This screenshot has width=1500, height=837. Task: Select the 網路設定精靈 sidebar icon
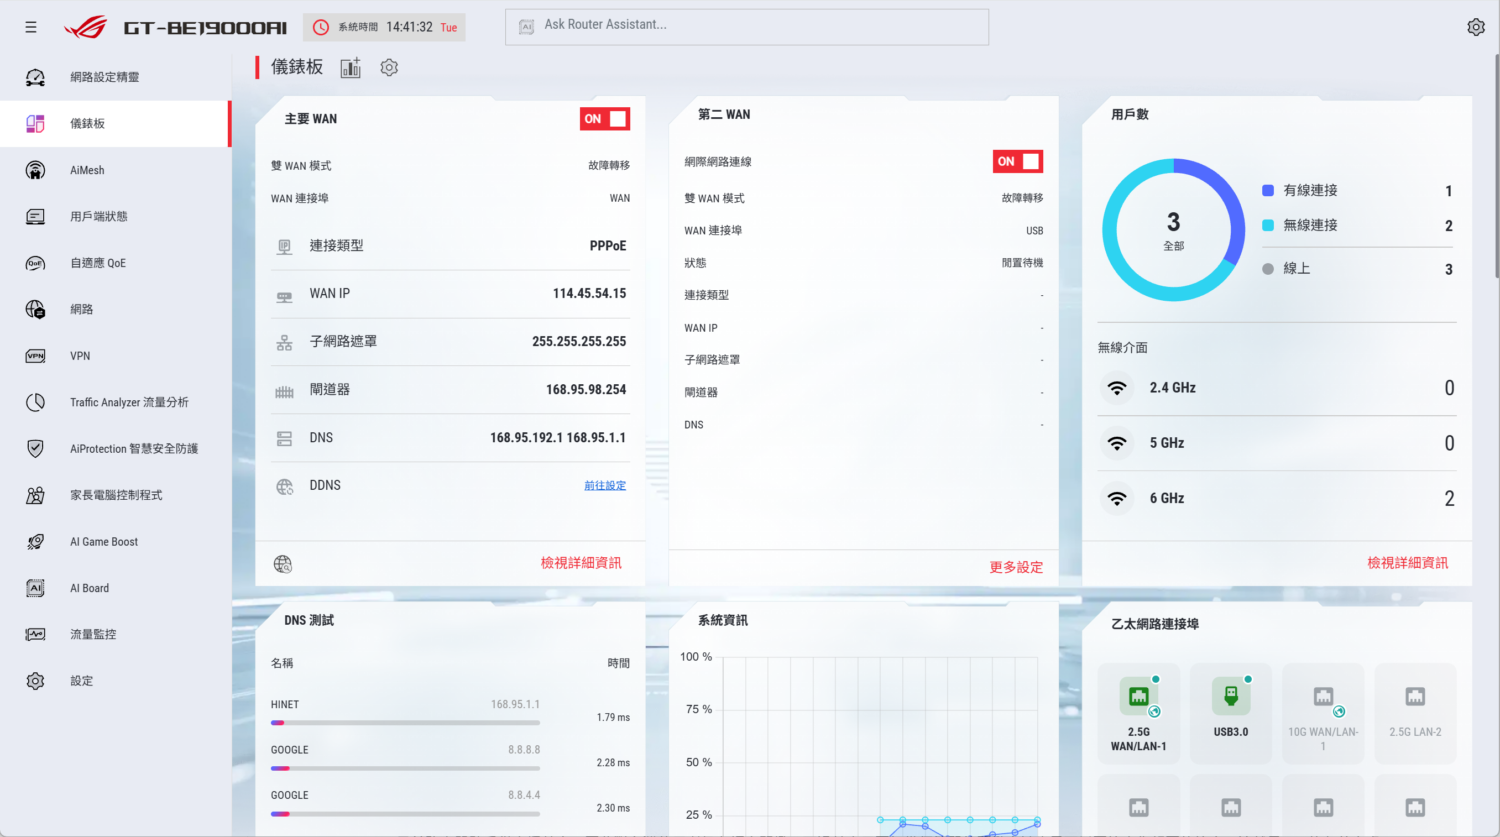35,77
